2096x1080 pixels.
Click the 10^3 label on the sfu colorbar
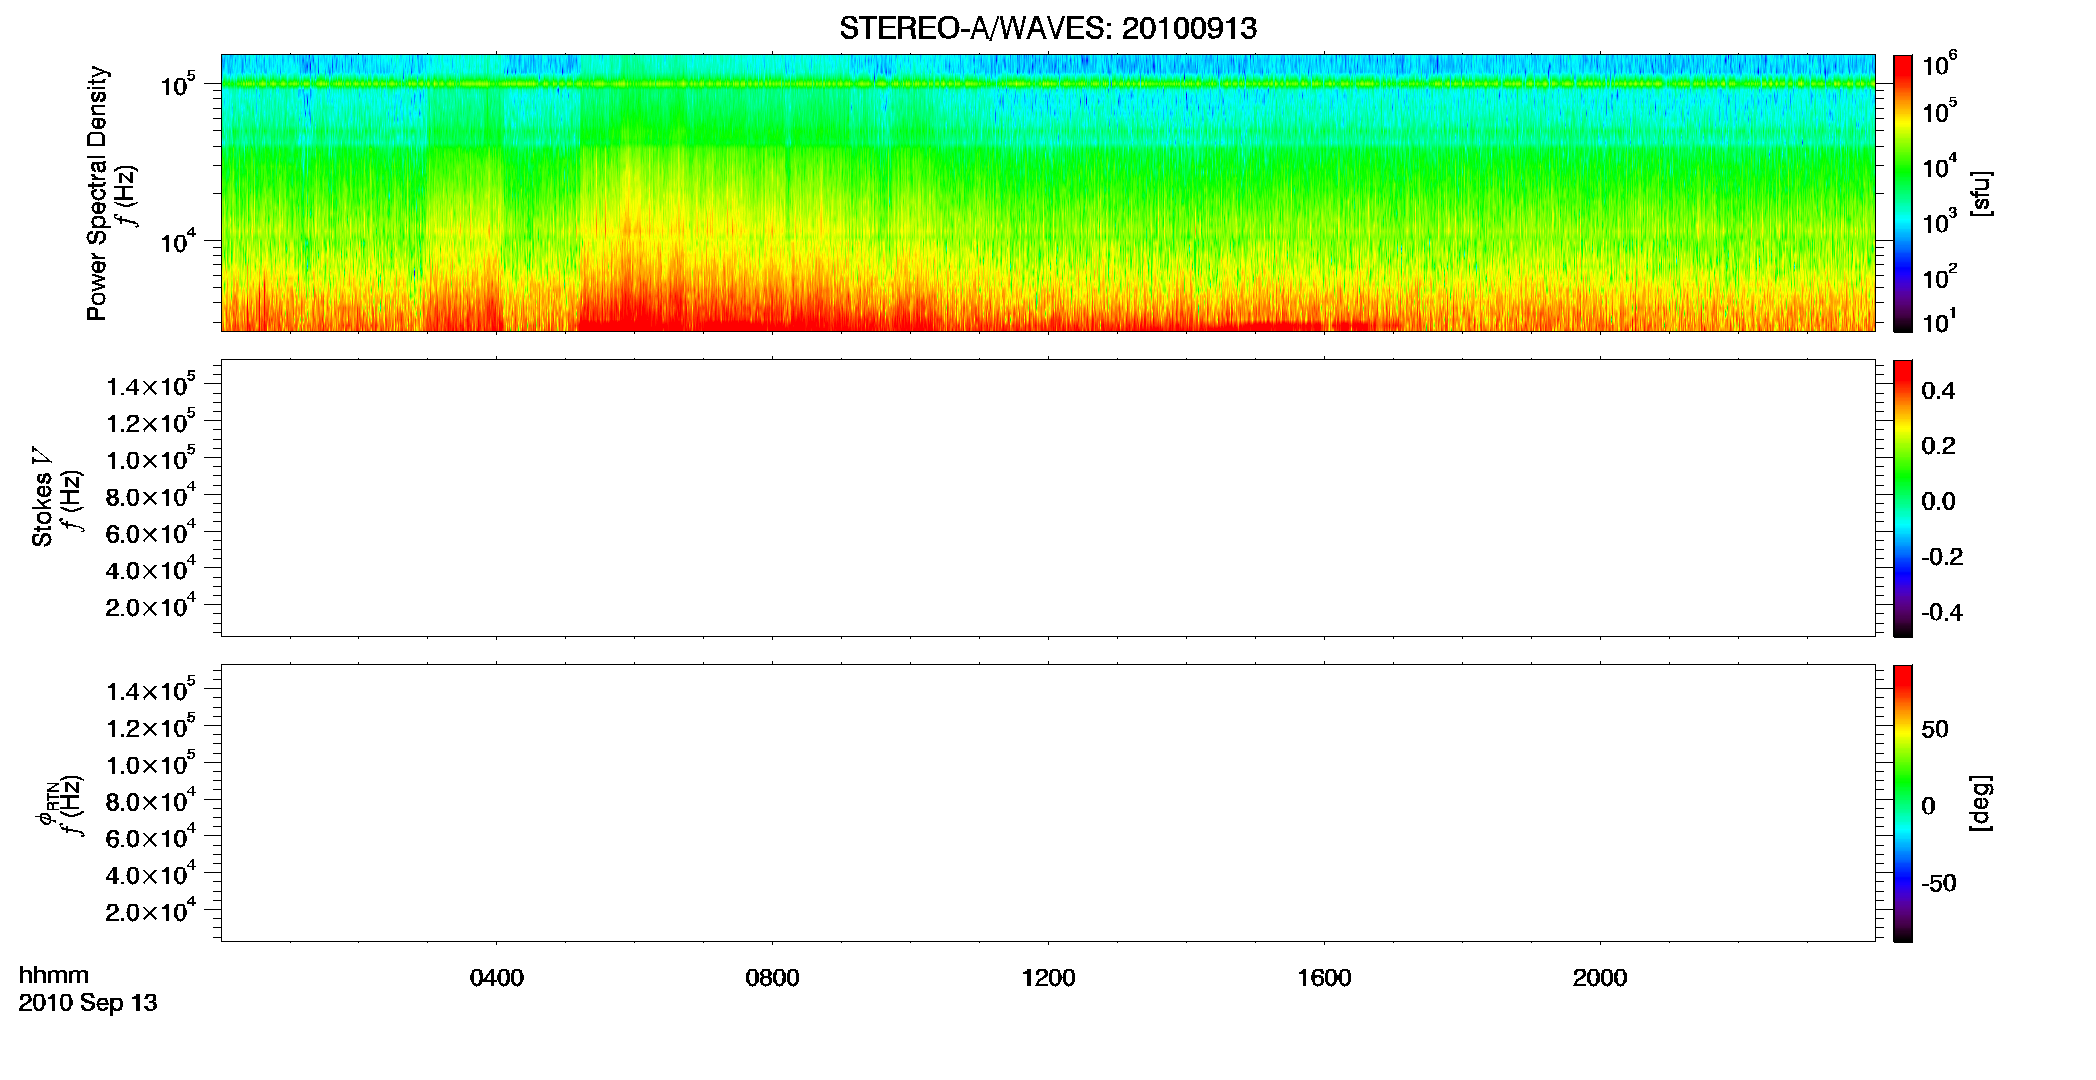pyautogui.click(x=1939, y=221)
